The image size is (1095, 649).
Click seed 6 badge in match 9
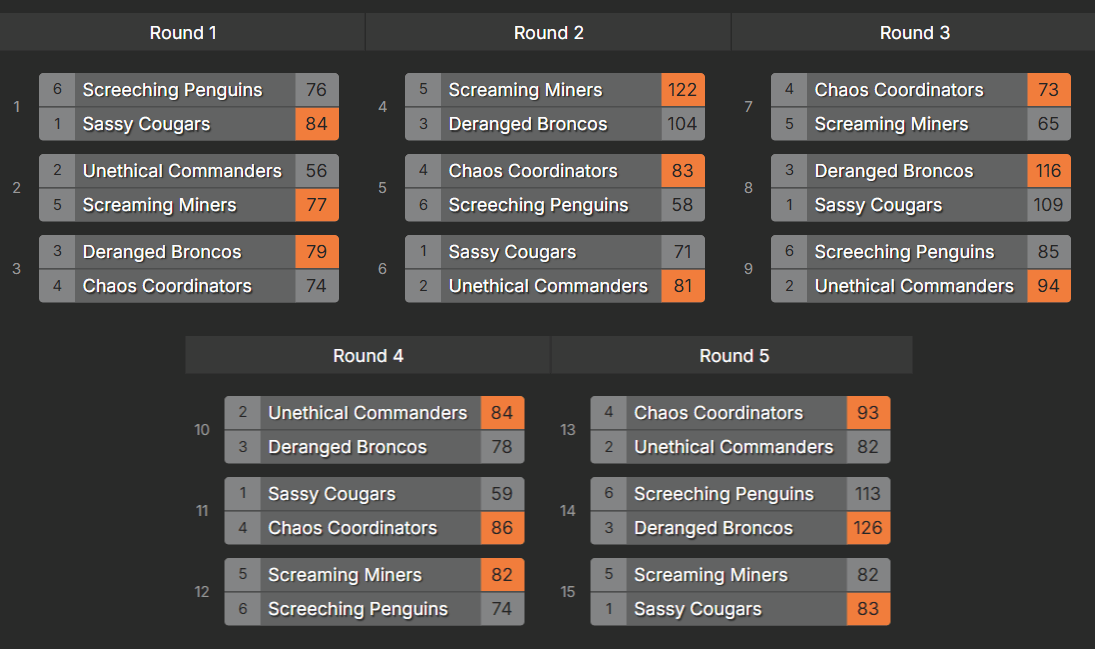pos(789,252)
